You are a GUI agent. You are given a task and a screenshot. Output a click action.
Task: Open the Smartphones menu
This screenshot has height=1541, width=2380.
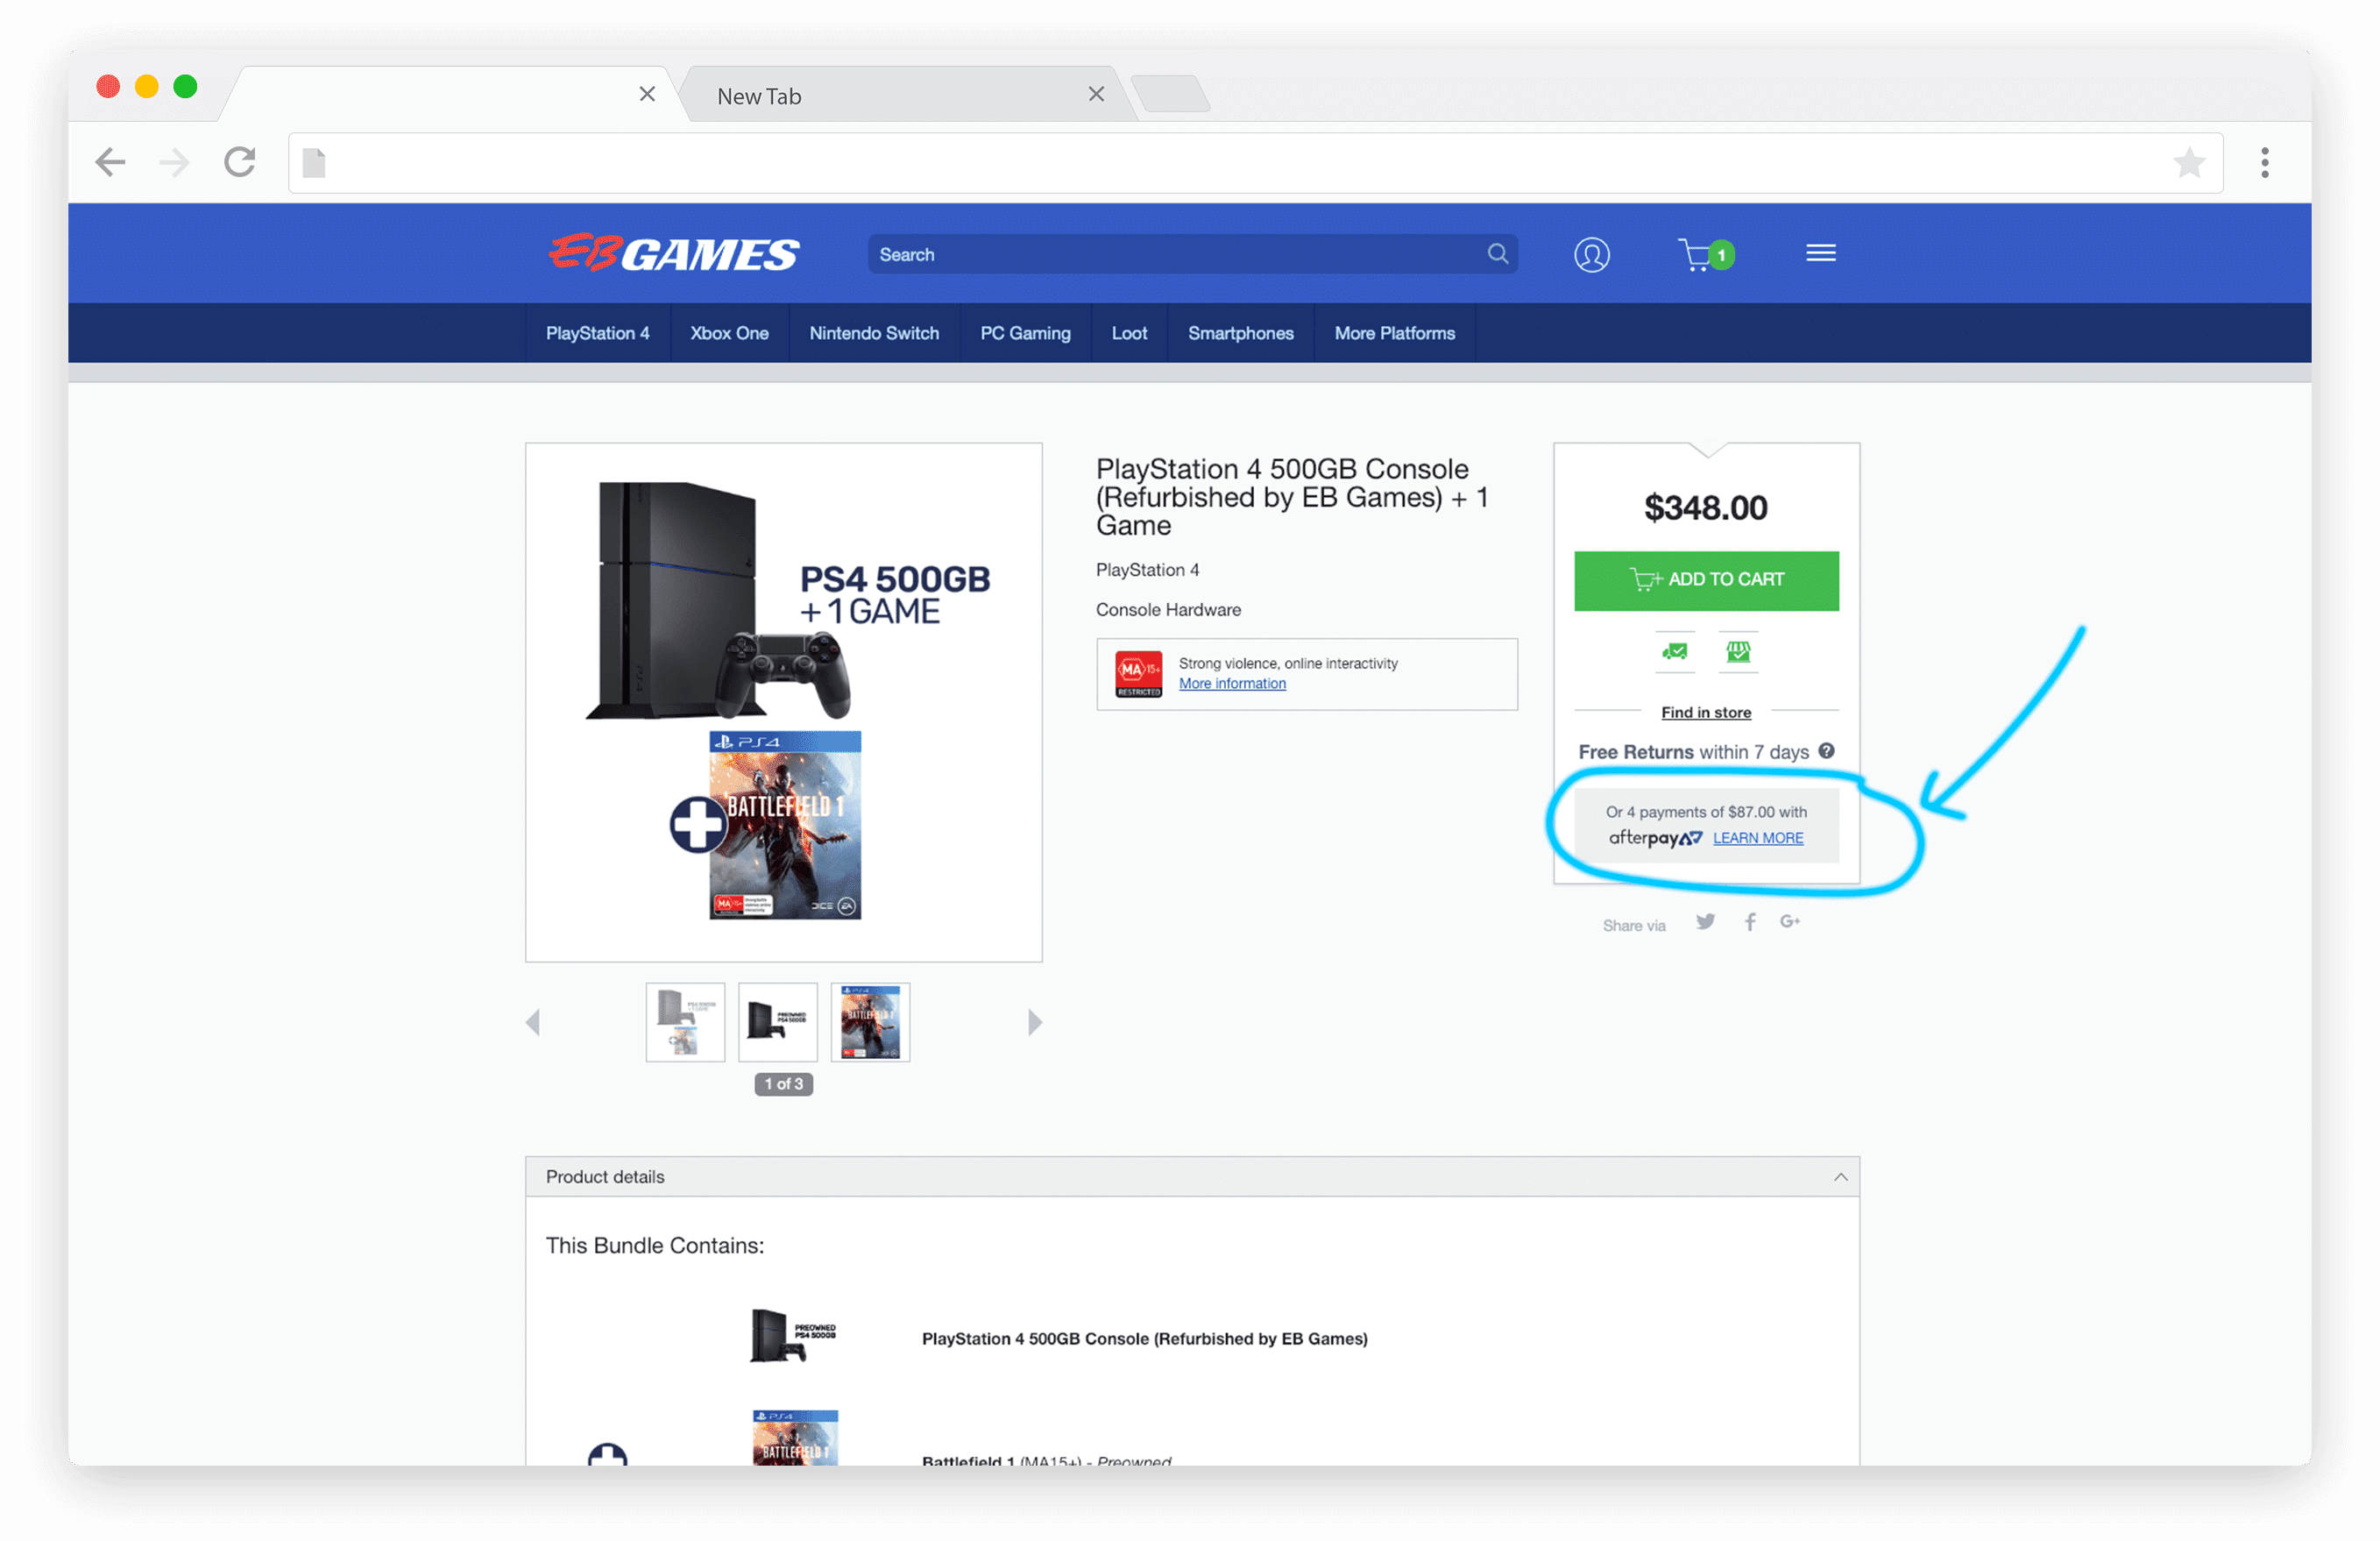(1240, 333)
